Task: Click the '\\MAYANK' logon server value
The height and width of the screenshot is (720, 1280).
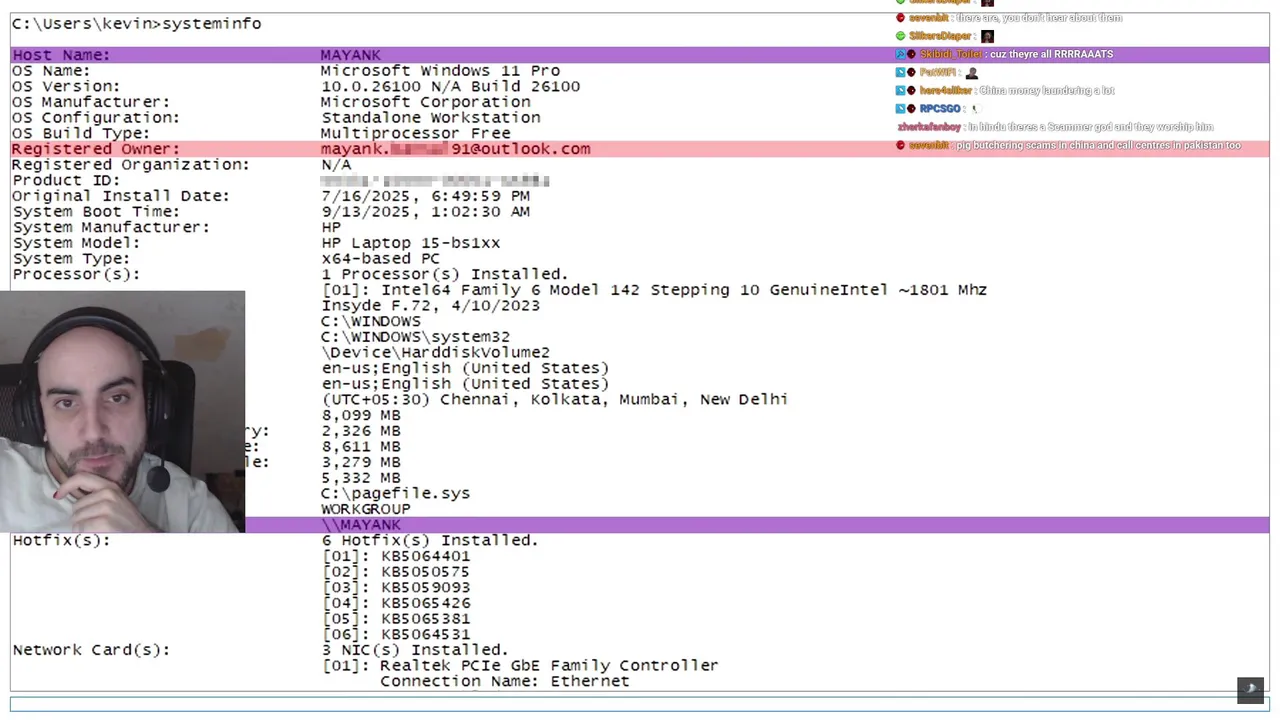Action: [361, 525]
